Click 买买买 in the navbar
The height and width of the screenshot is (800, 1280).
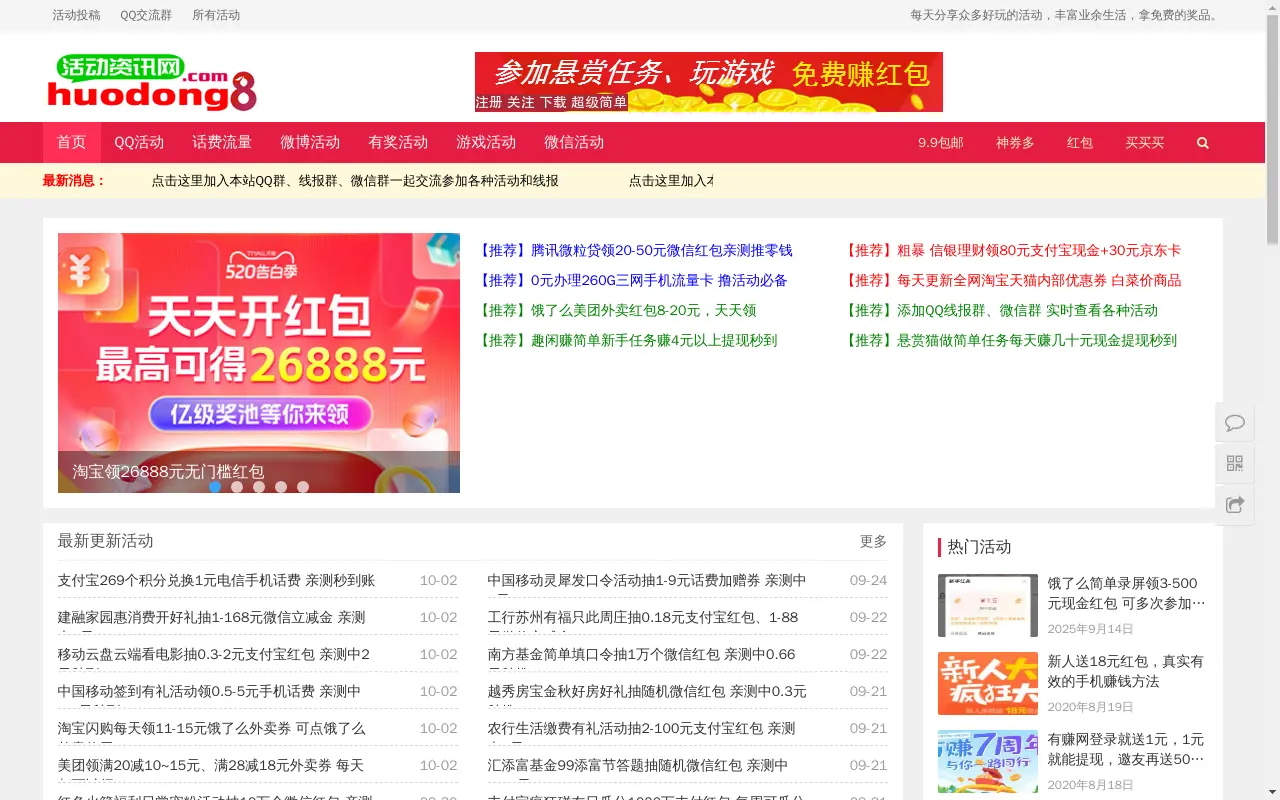click(x=1145, y=143)
